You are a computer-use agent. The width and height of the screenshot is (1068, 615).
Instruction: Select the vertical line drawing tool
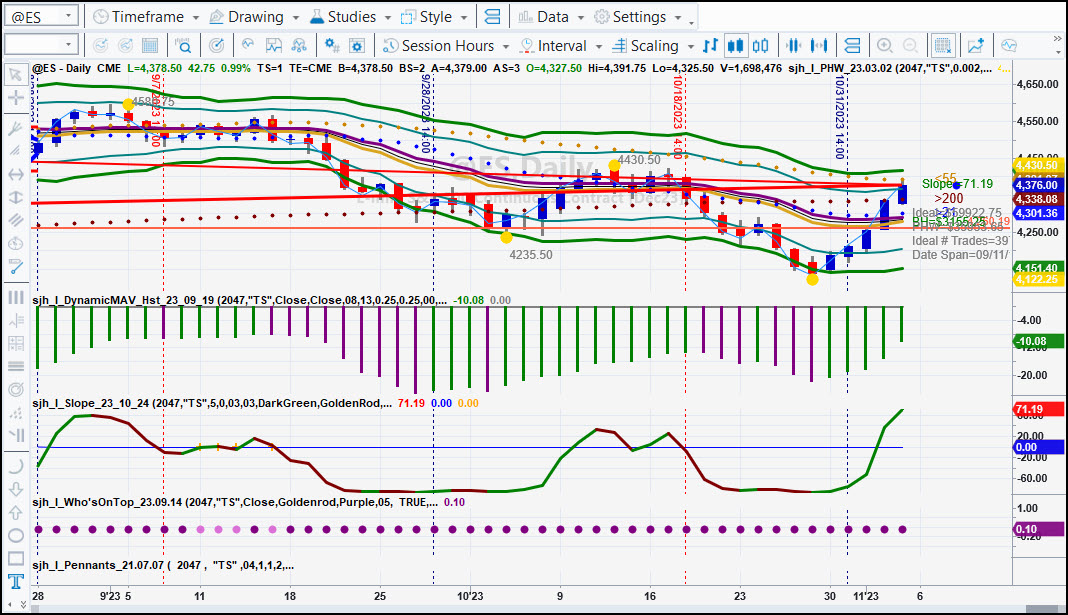pos(15,198)
